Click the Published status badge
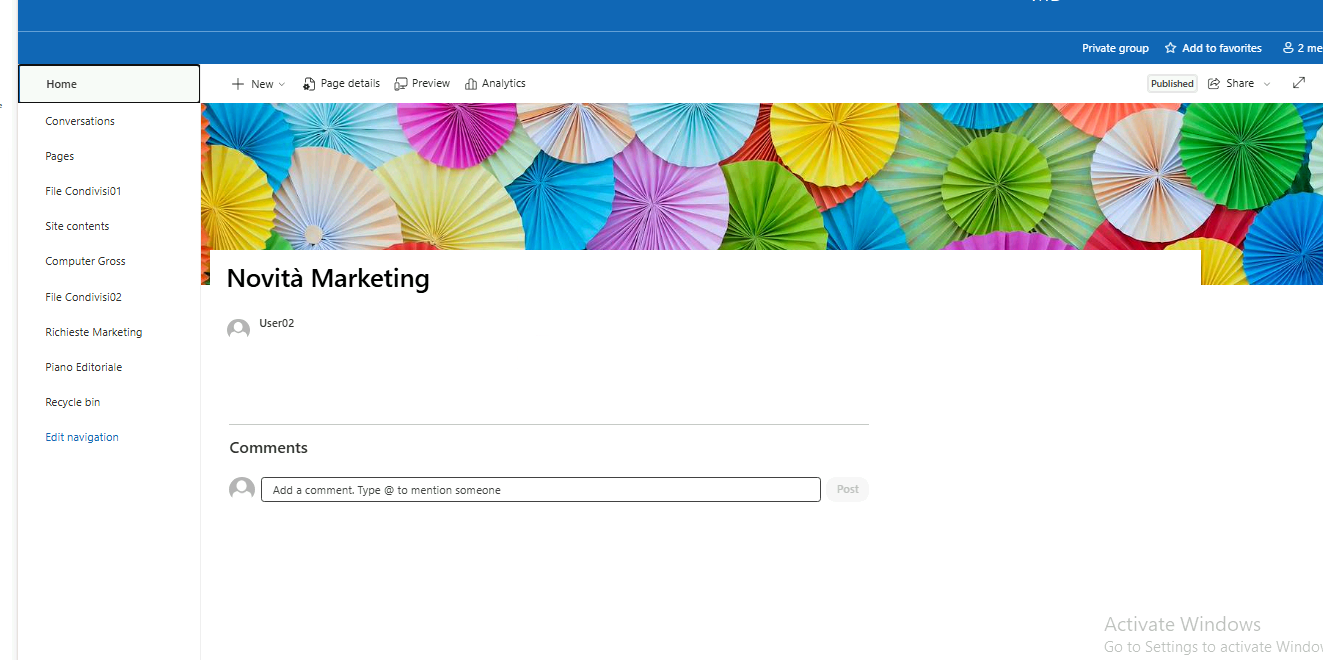Screen dimensions: 1323x660 pos(1172,84)
